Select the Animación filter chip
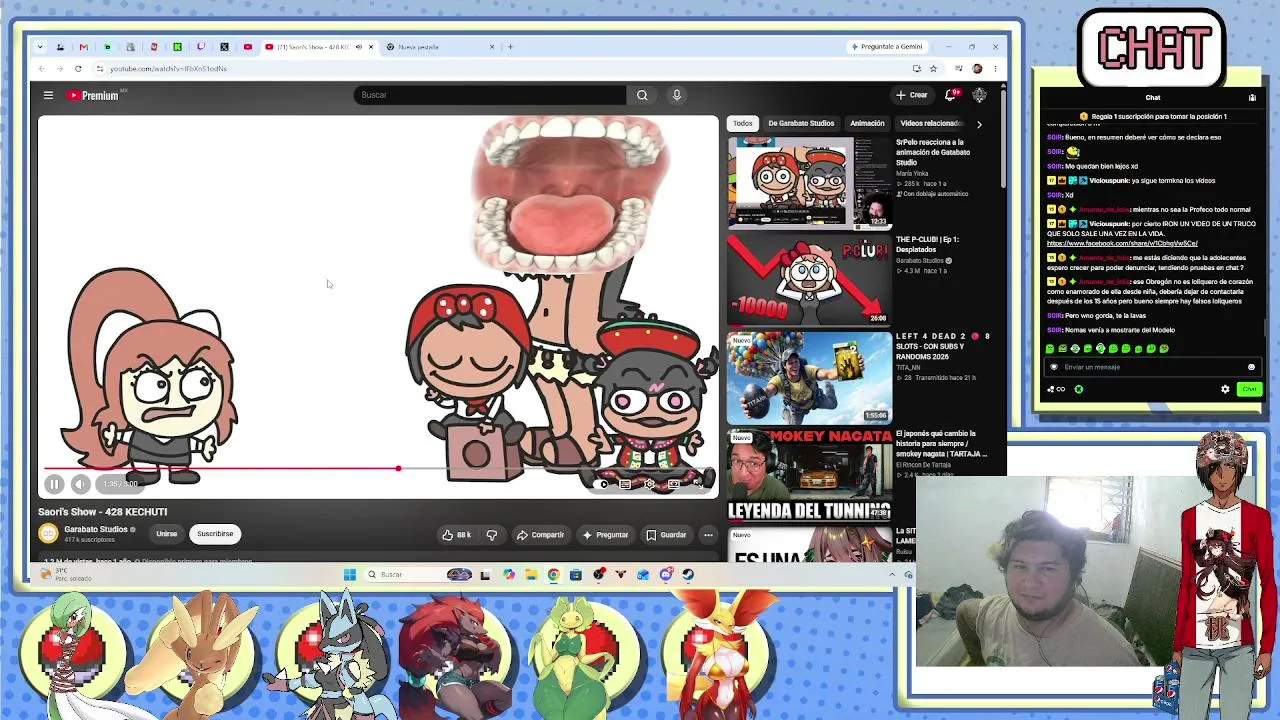Image resolution: width=1280 pixels, height=720 pixels. [867, 123]
